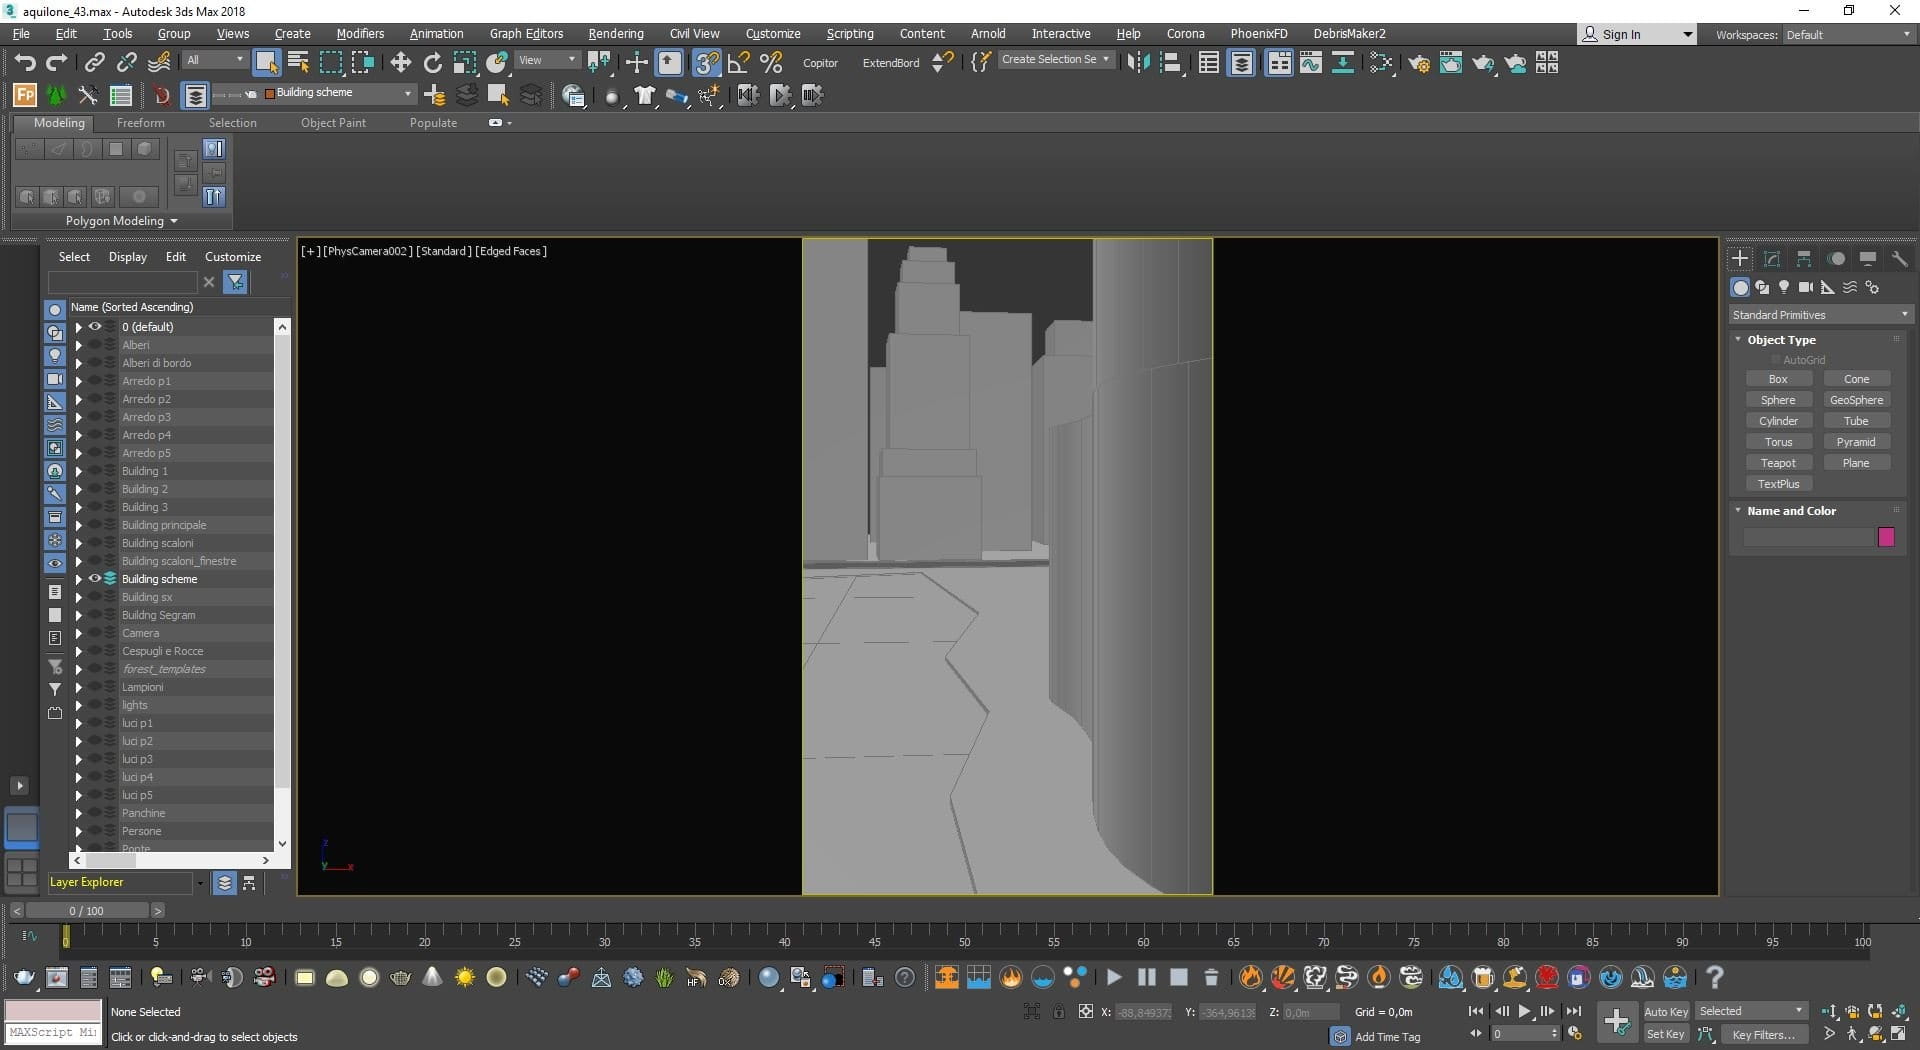Toggle visibility of the Lampioni layer
The width and height of the screenshot is (1920, 1050).
coord(95,687)
